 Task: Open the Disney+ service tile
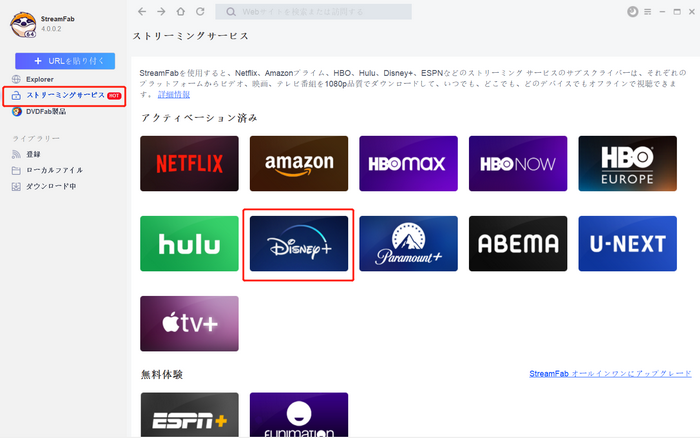tap(299, 244)
